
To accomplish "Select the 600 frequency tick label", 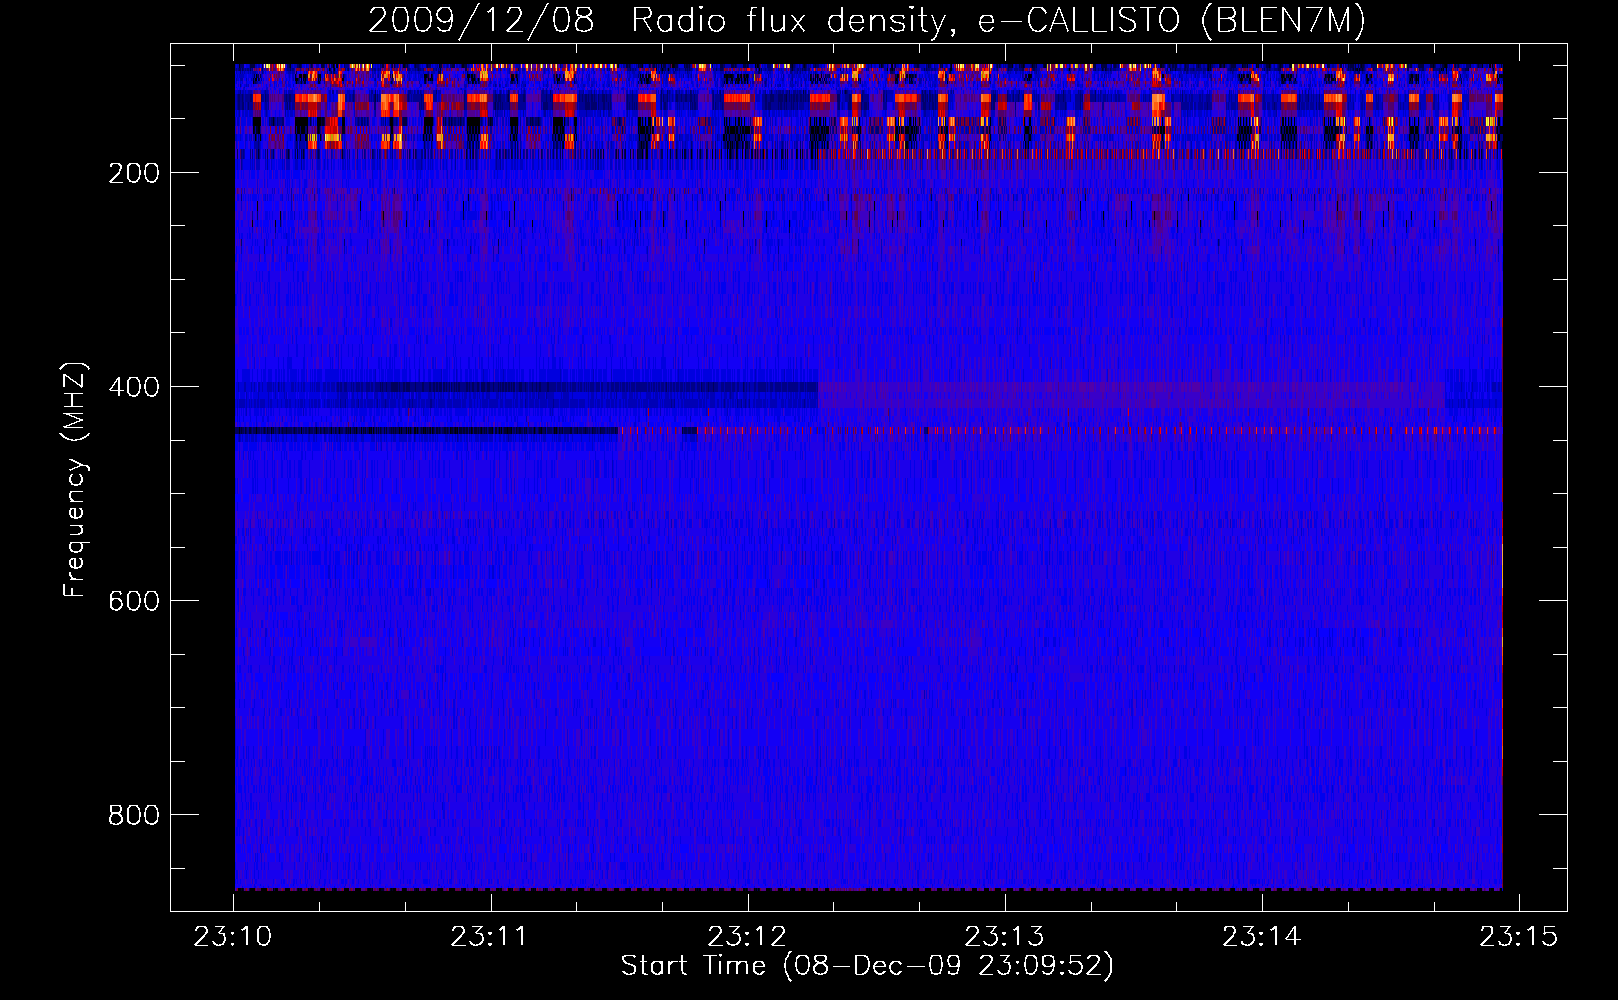I will tap(134, 601).
